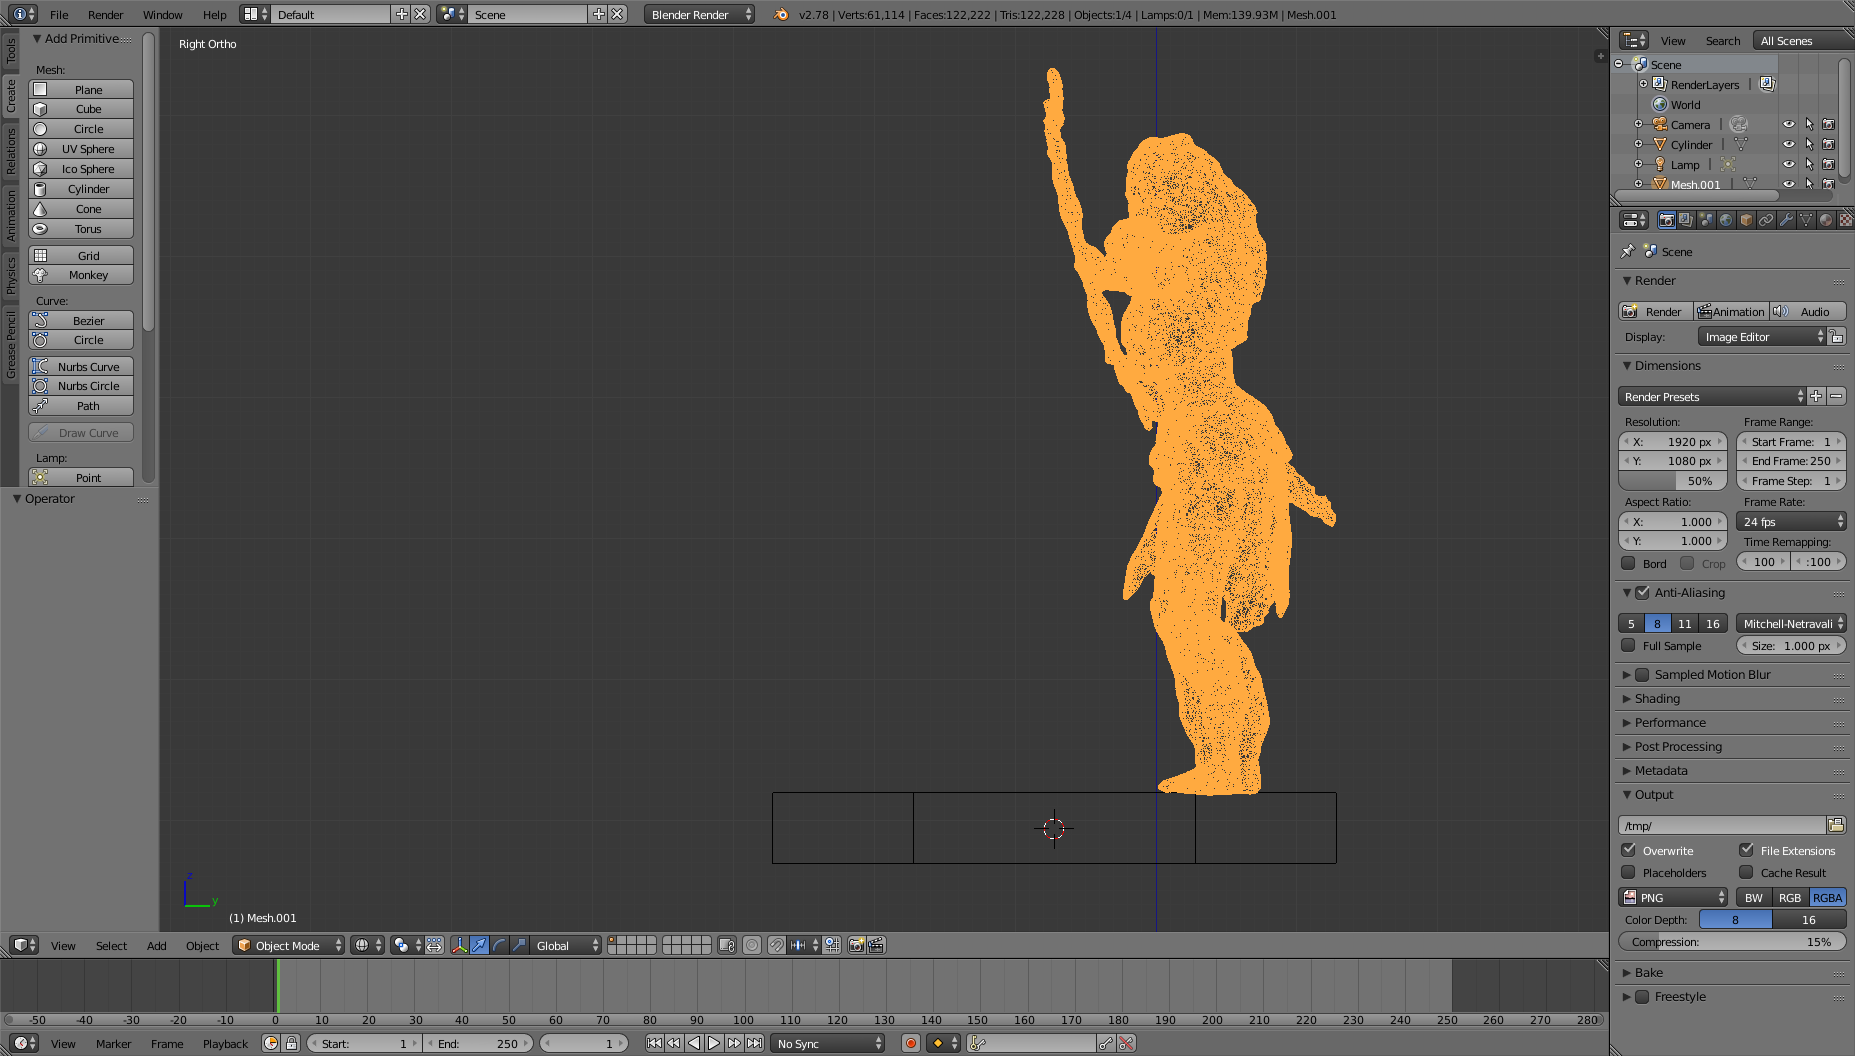Open the PNG file format dropdown

click(x=1673, y=897)
